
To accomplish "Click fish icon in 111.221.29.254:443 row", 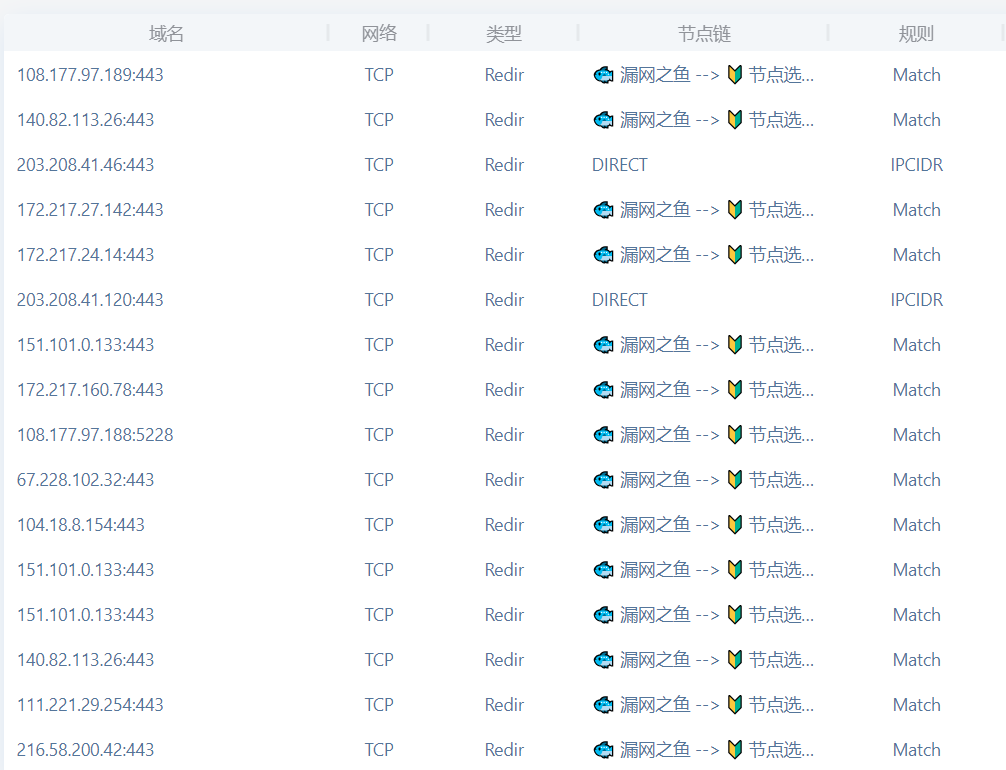I will pyautogui.click(x=603, y=705).
